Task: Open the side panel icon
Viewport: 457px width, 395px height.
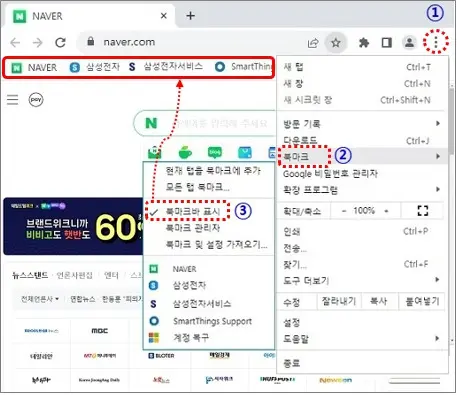Action: 386,42
